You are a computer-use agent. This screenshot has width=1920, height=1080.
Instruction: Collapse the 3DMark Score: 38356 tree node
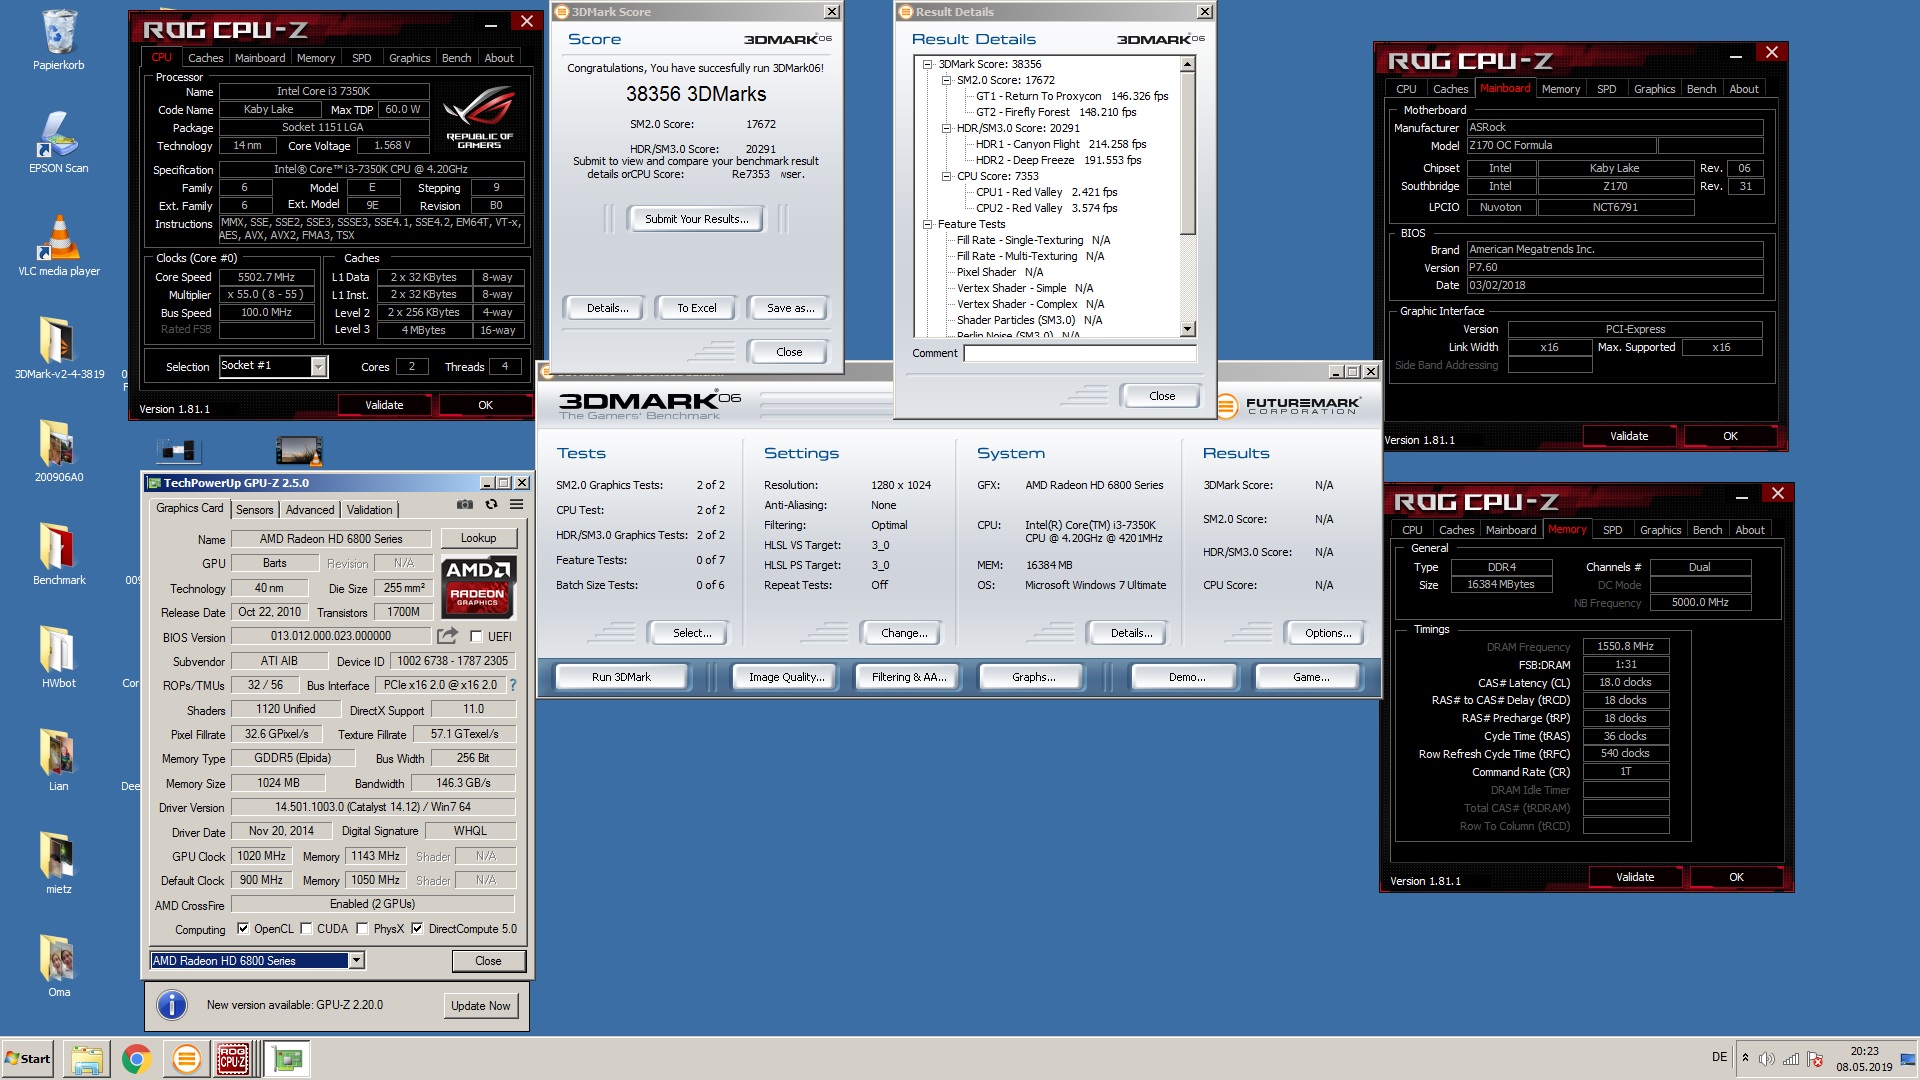point(927,64)
